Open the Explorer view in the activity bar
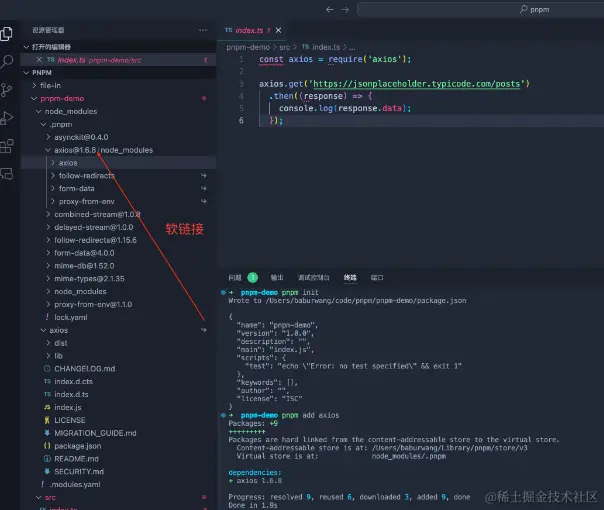Viewport: 604px width, 510px height. (7, 34)
